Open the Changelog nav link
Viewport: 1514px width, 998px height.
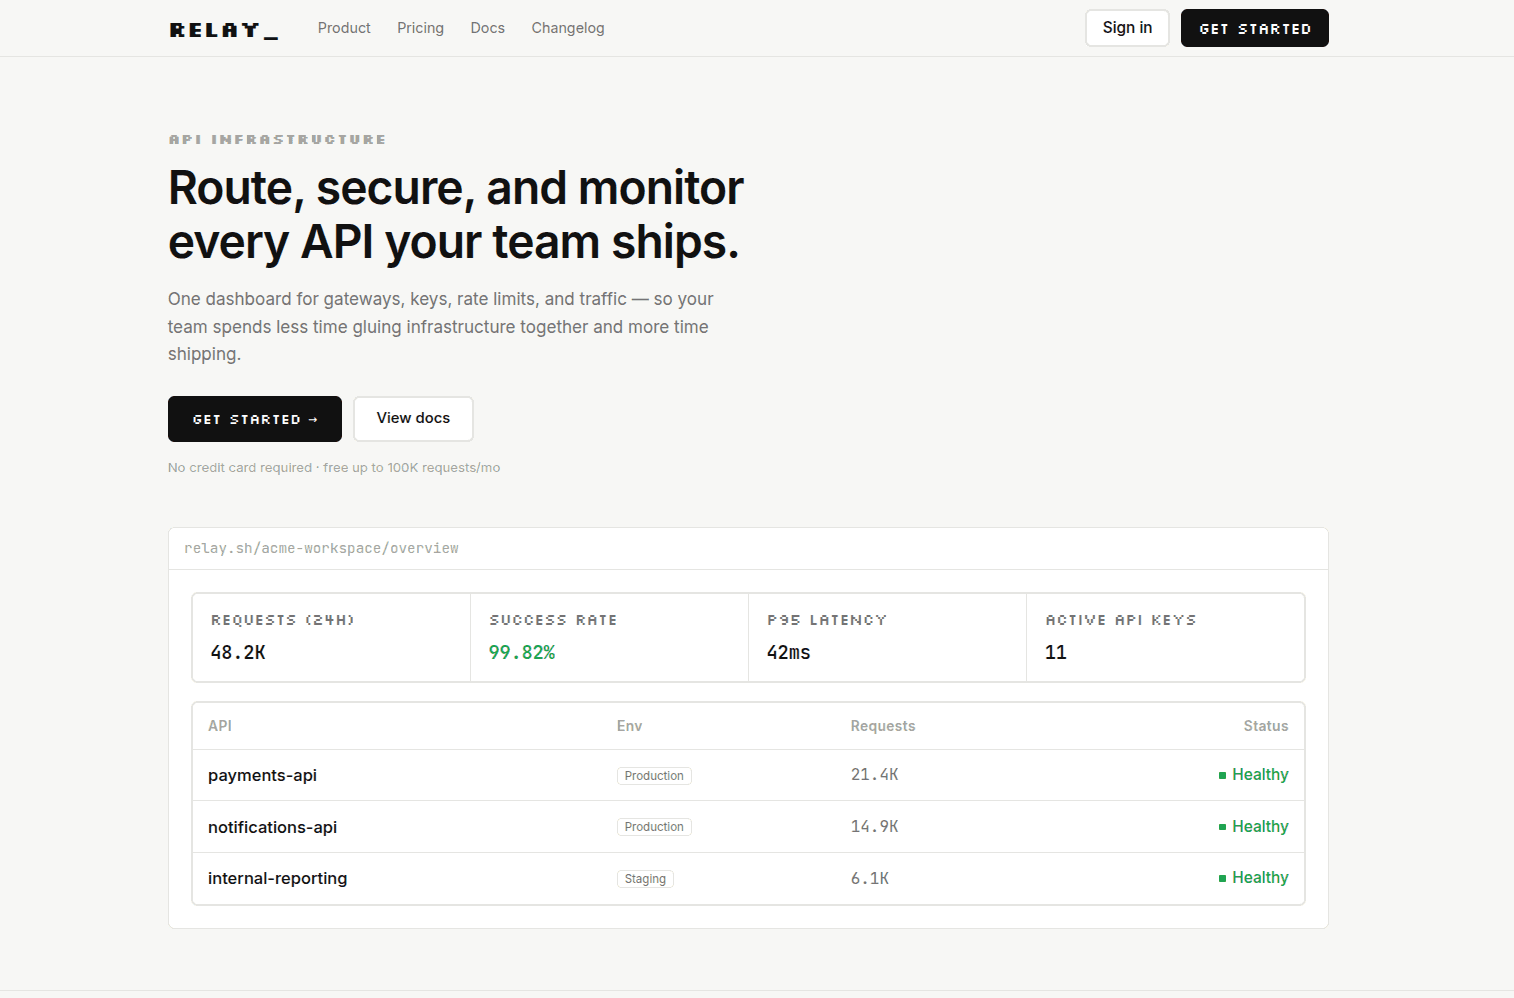[x=568, y=28]
